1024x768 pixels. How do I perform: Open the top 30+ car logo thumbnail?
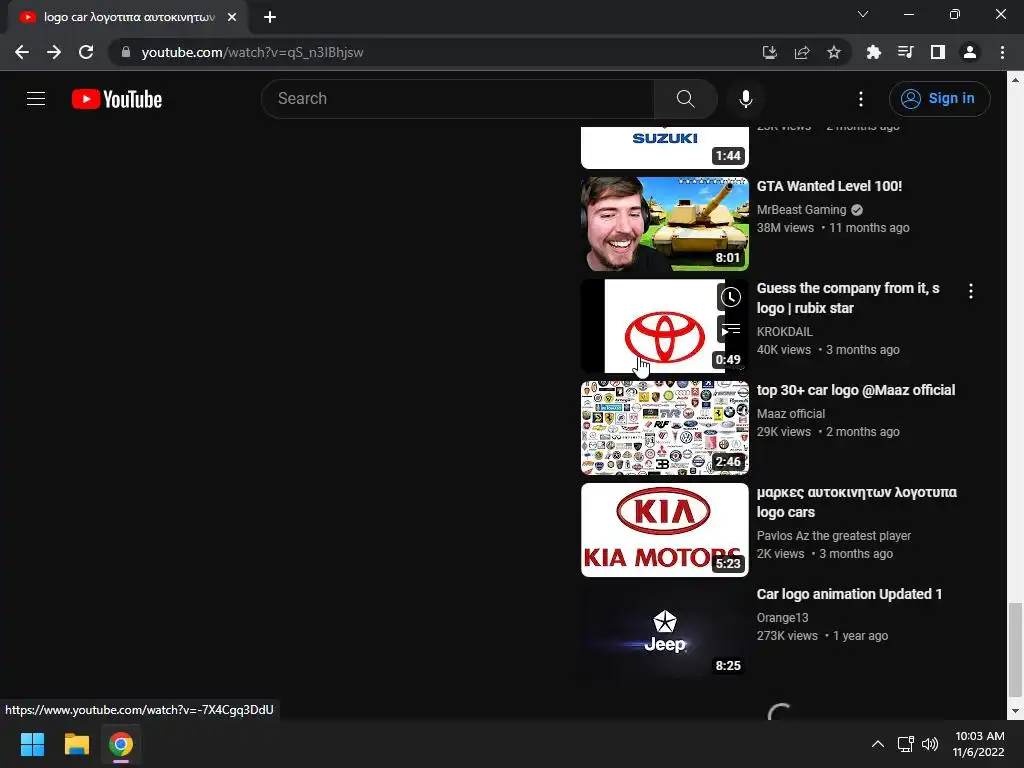[664, 428]
